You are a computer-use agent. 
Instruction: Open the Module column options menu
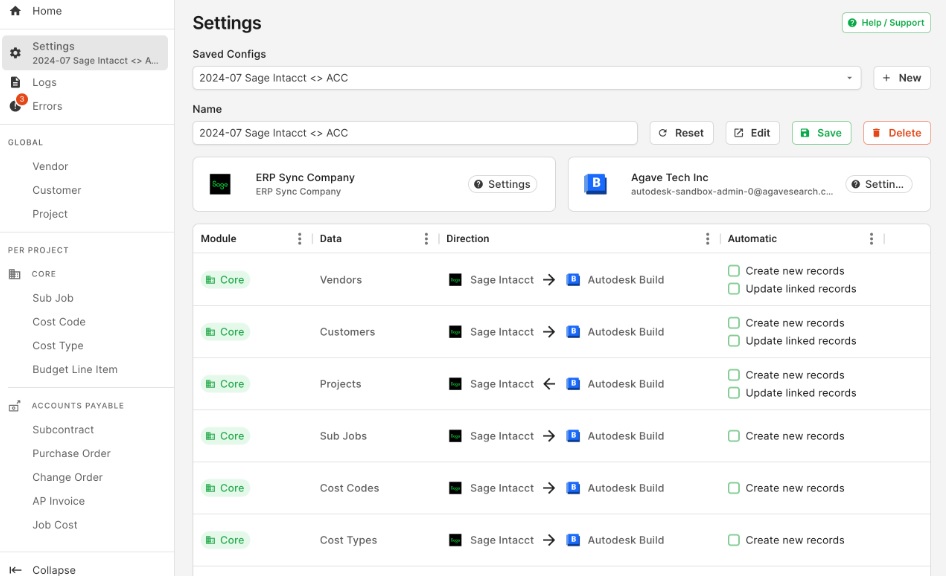click(300, 239)
